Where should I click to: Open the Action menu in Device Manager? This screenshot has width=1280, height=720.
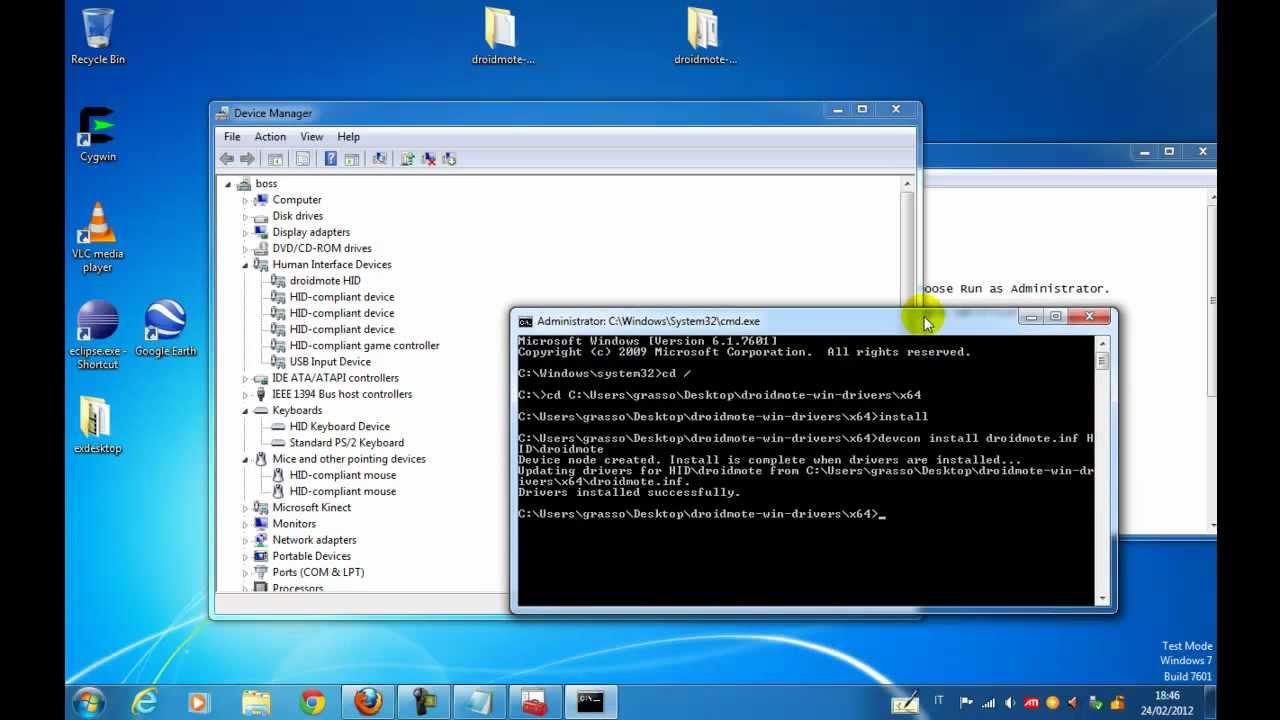click(x=270, y=137)
